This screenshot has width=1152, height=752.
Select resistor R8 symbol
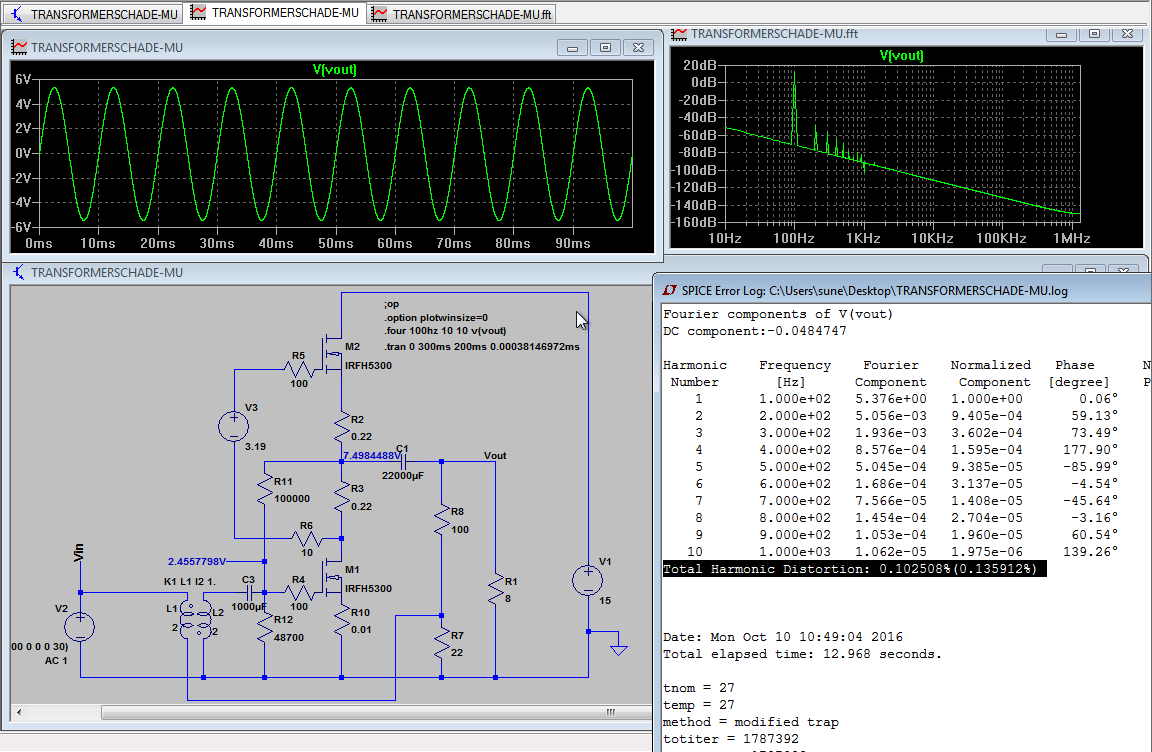442,520
